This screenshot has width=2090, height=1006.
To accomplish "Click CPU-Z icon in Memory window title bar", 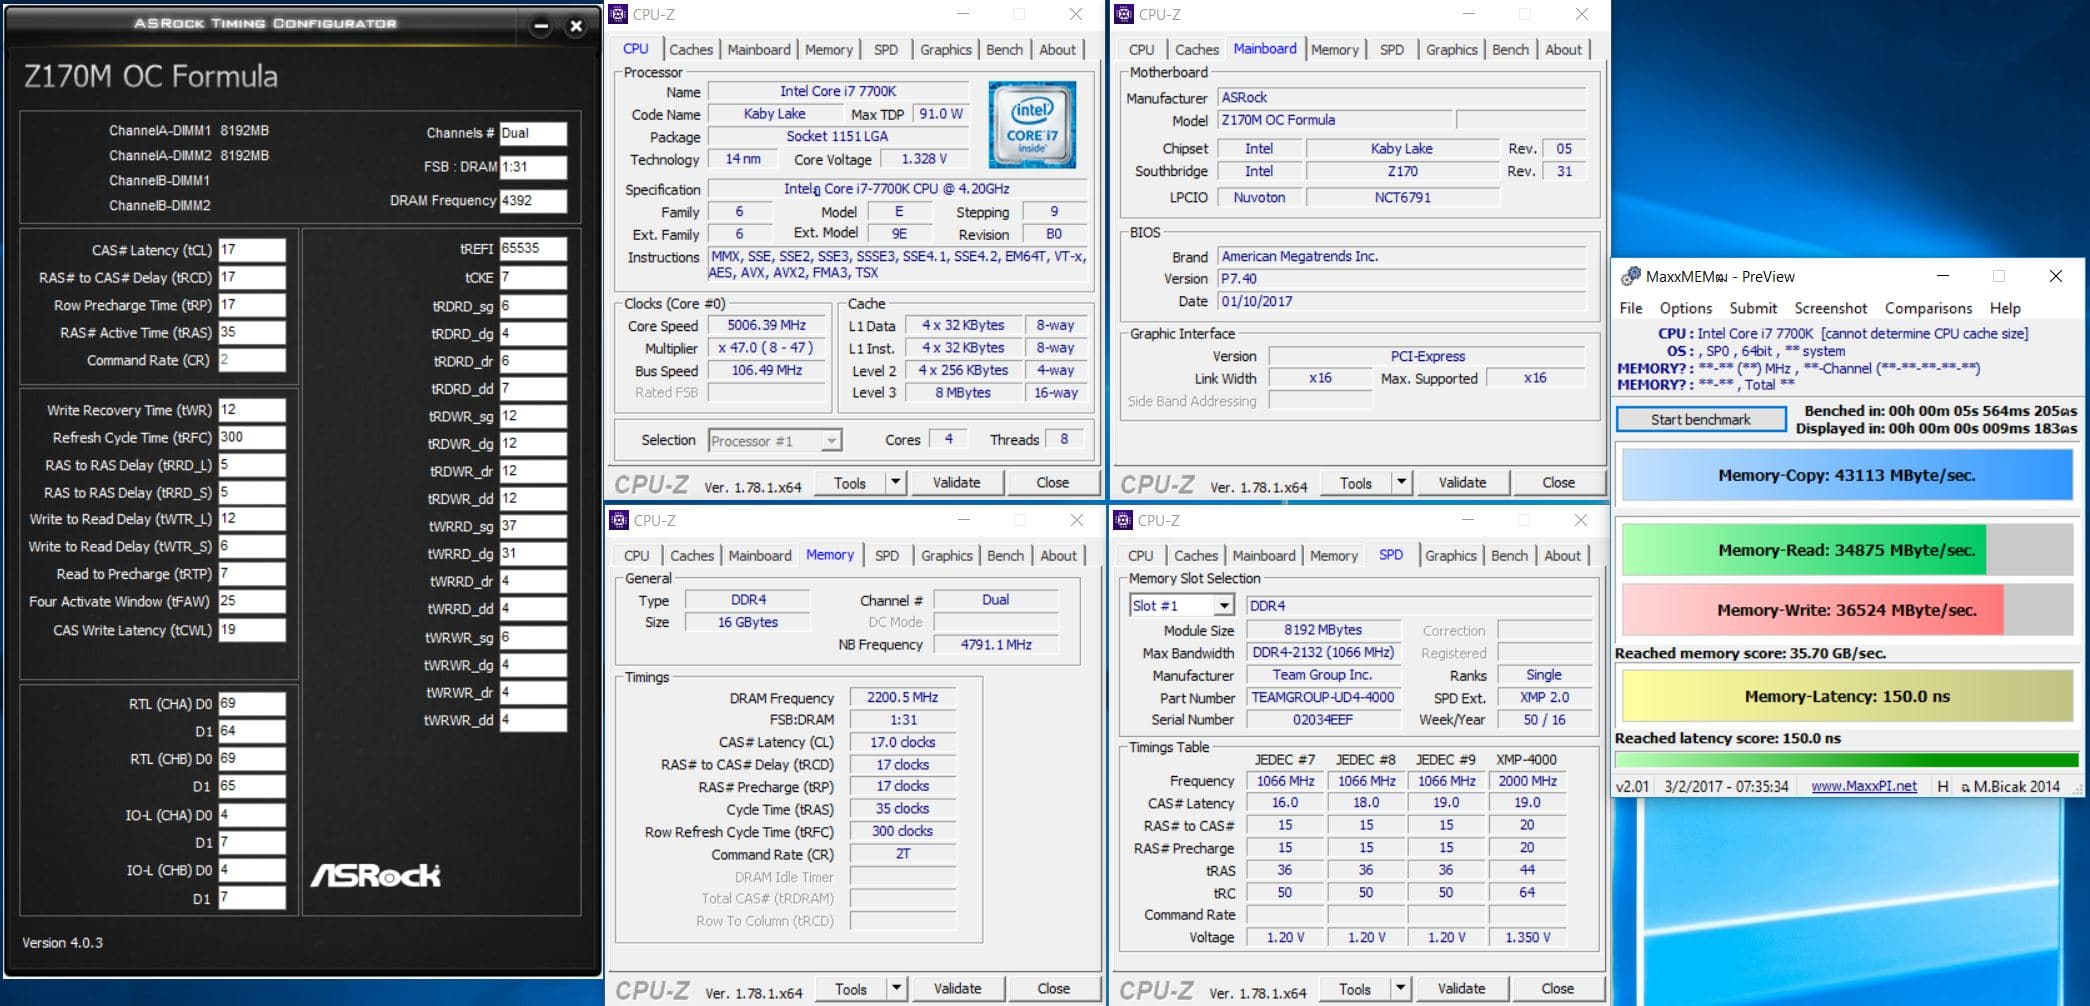I will (x=619, y=520).
